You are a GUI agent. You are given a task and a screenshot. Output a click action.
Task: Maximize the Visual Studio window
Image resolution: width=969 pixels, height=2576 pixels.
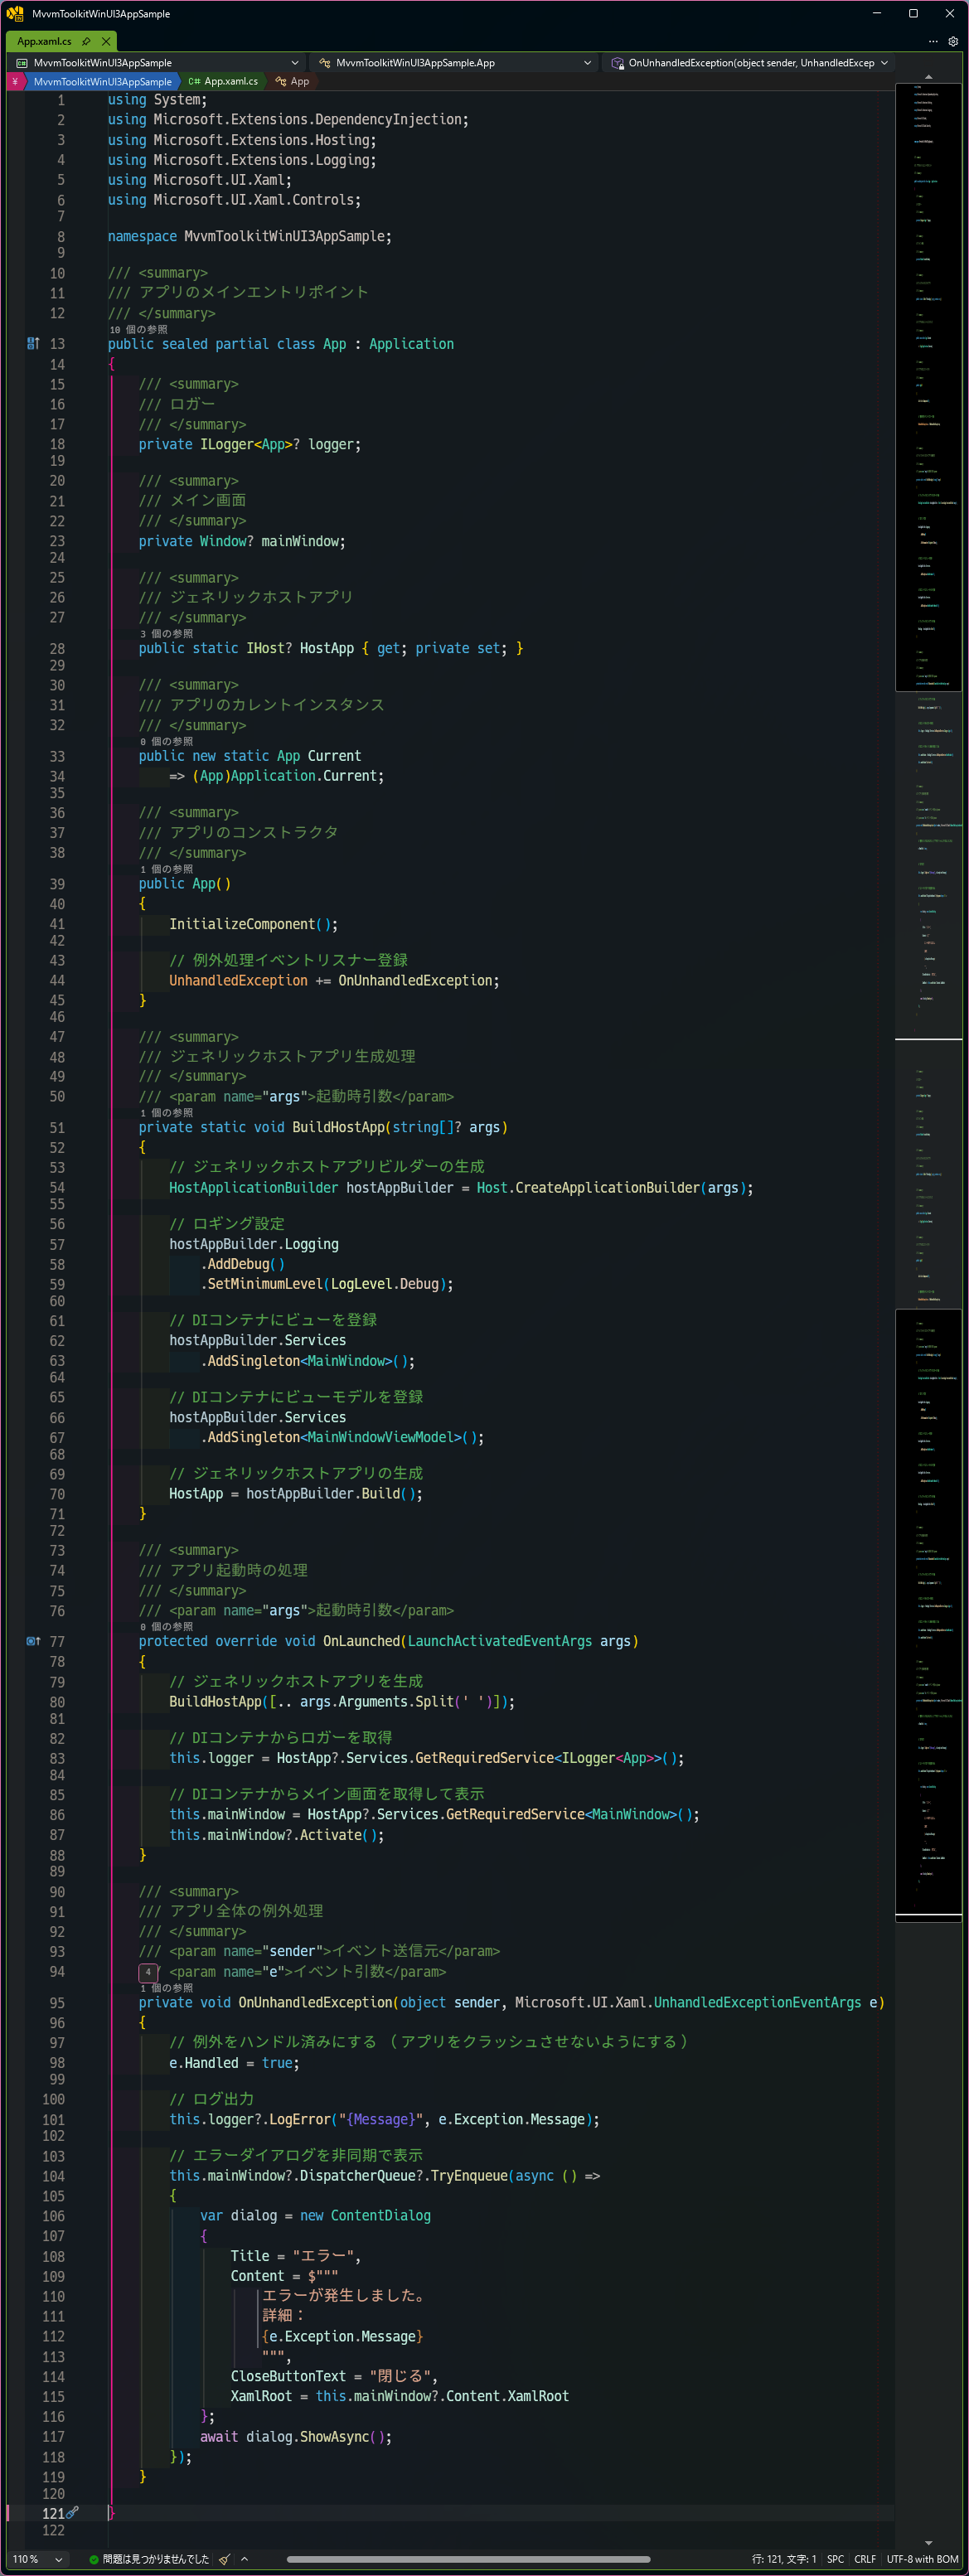913,13
